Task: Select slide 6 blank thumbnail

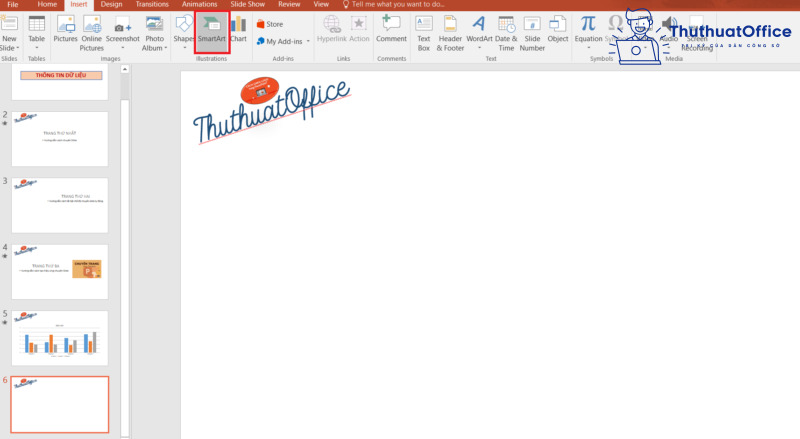Action: click(60, 404)
